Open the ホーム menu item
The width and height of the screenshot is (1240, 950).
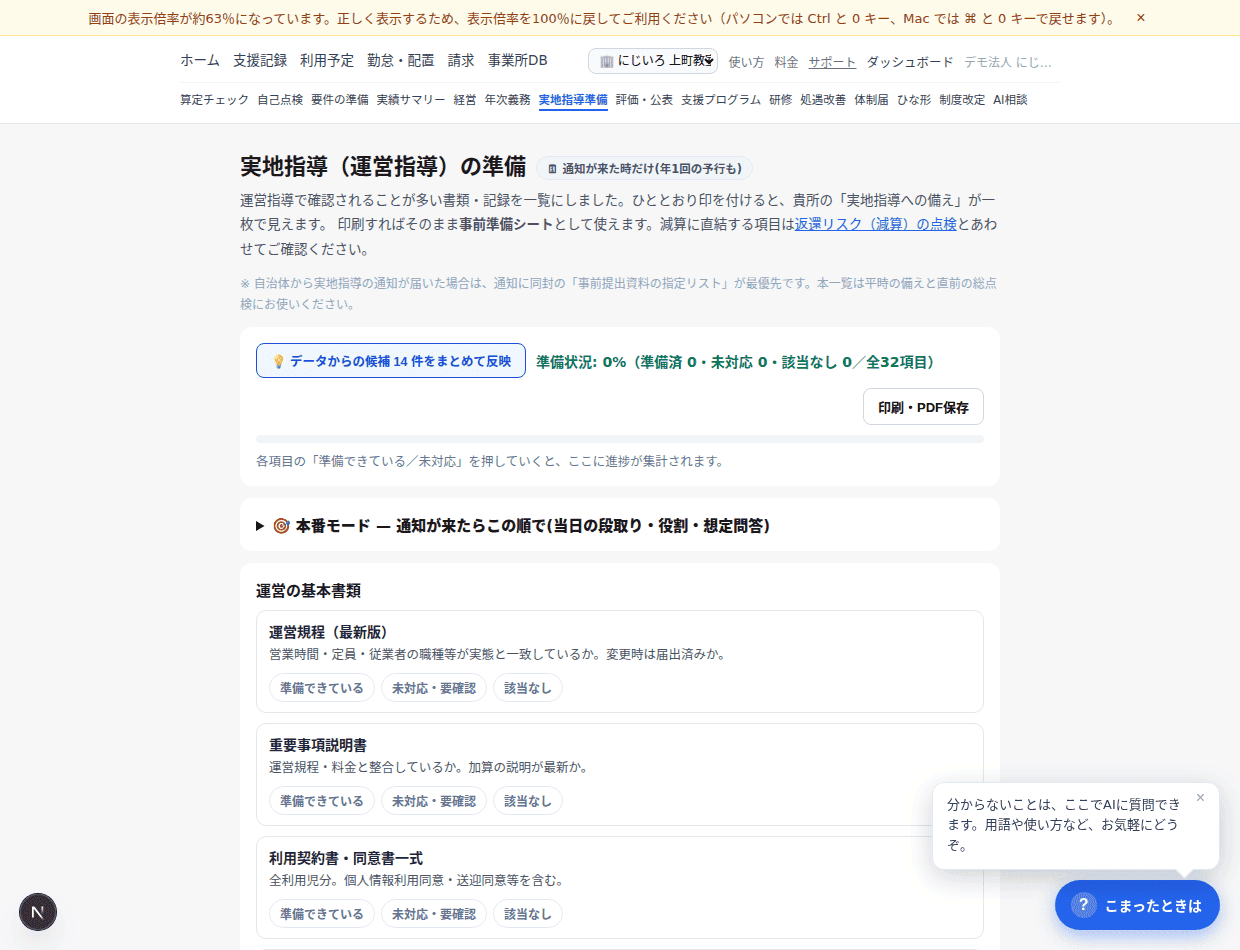200,61
